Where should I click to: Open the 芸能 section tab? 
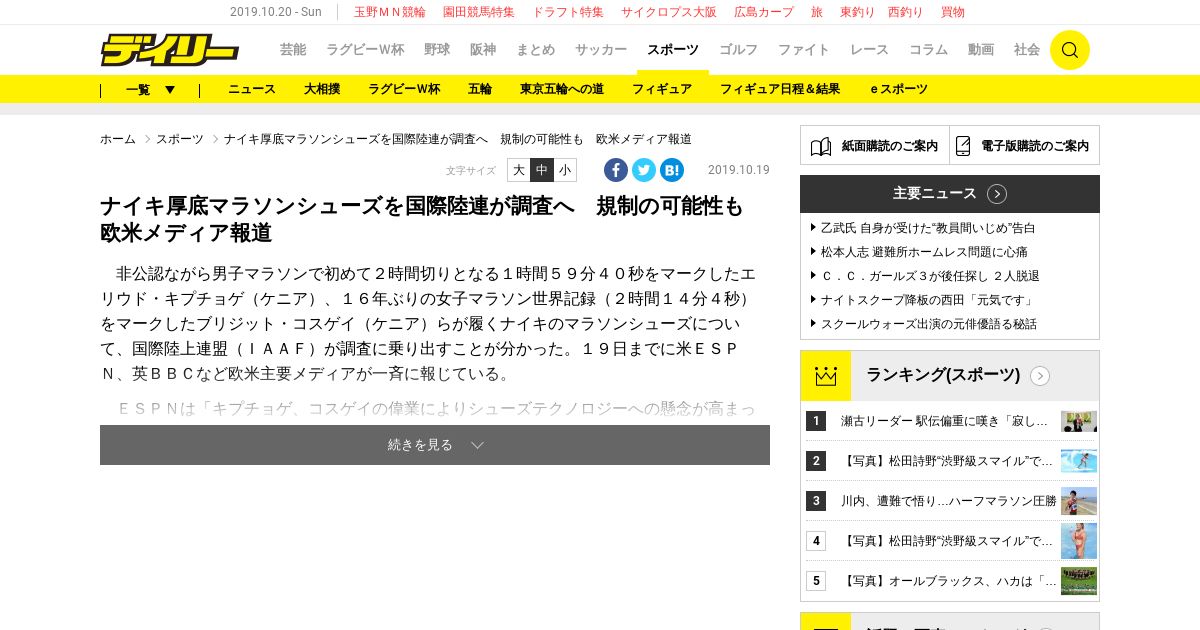tap(293, 49)
